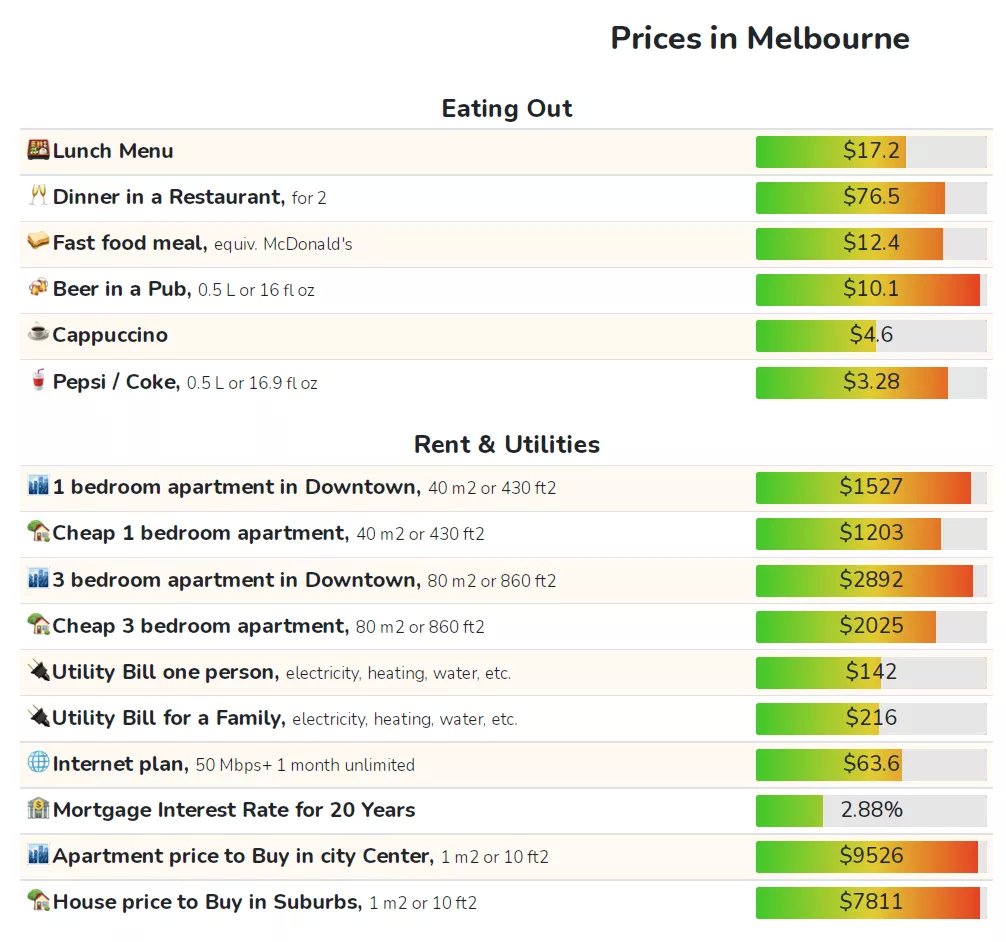
Task: Click the 2.88% mortgage rate bar
Action: 871,810
